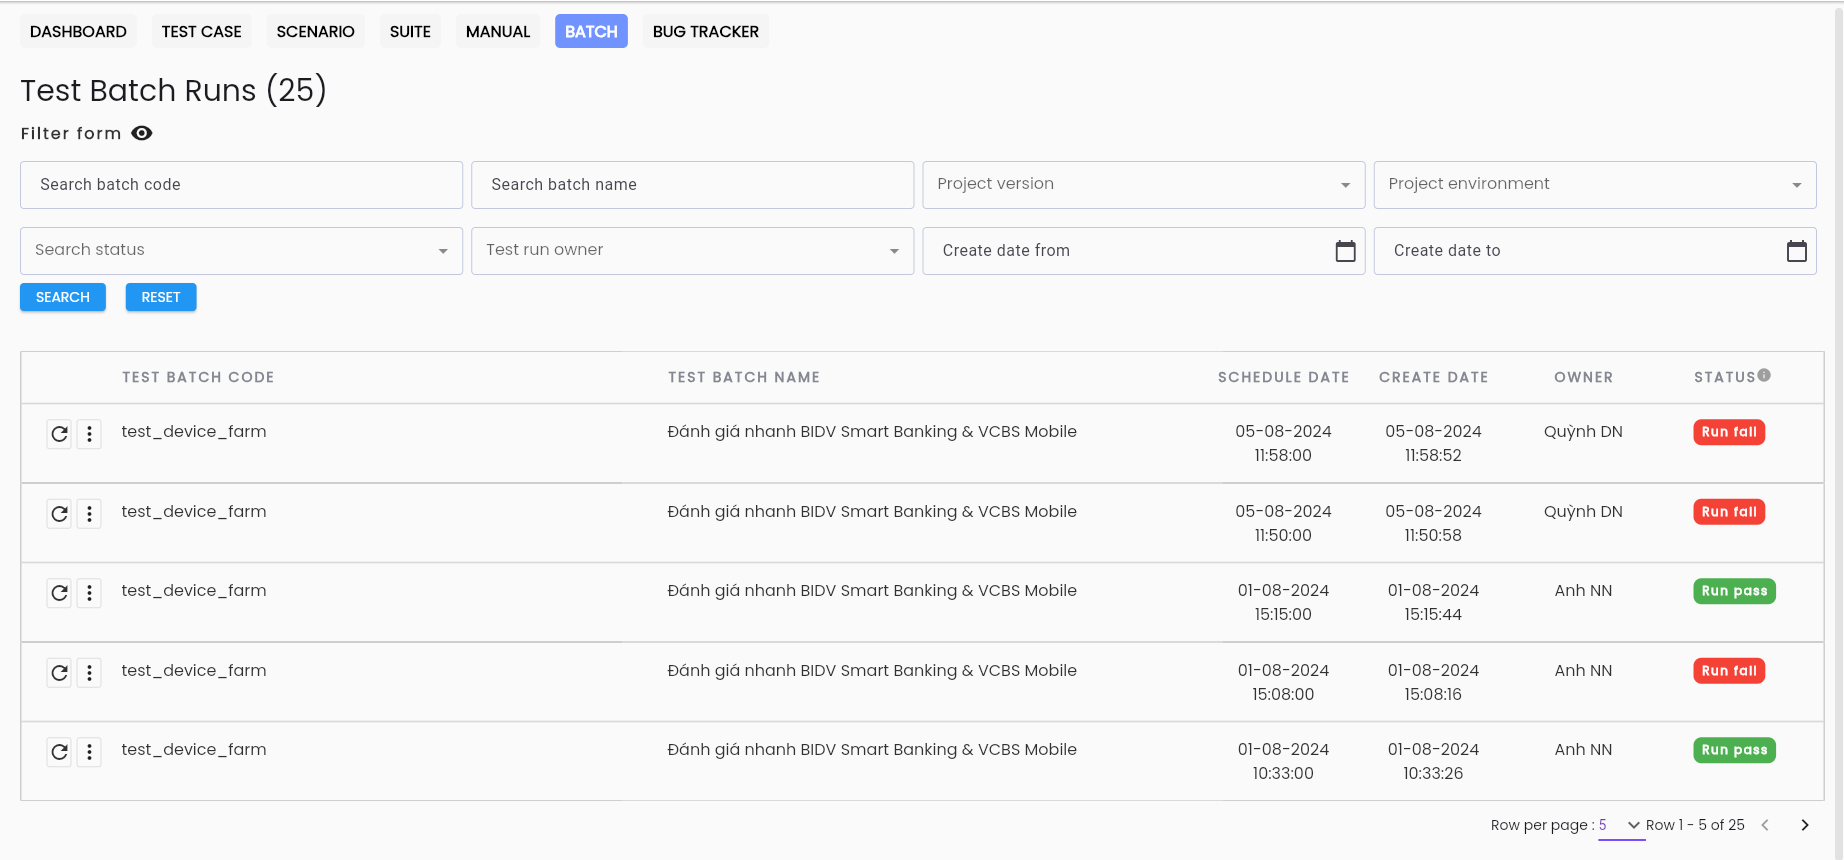Expand the Project environment dropdown
This screenshot has height=860, width=1844.
1595,185
